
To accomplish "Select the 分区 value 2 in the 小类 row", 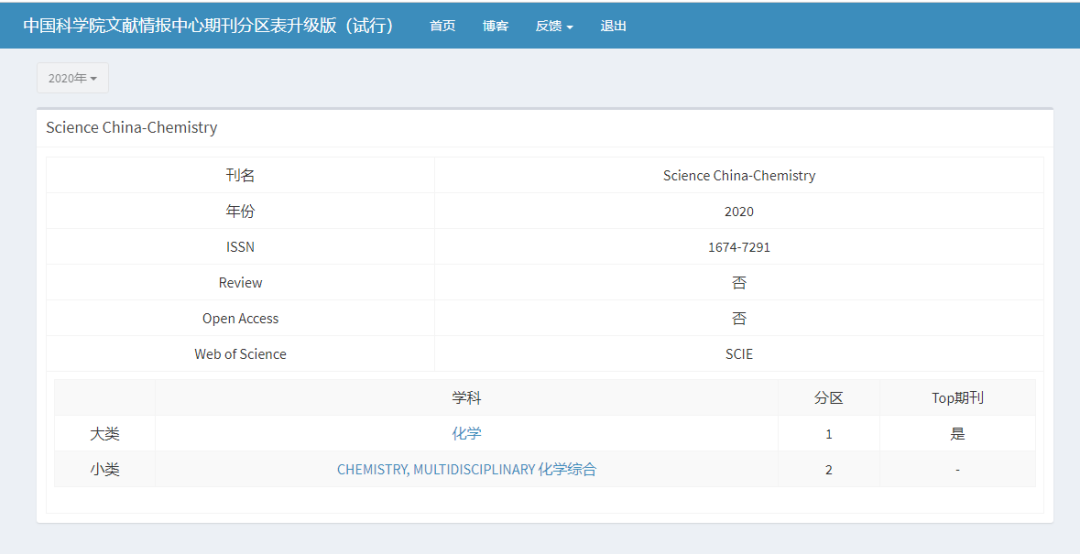I will pyautogui.click(x=829, y=470).
